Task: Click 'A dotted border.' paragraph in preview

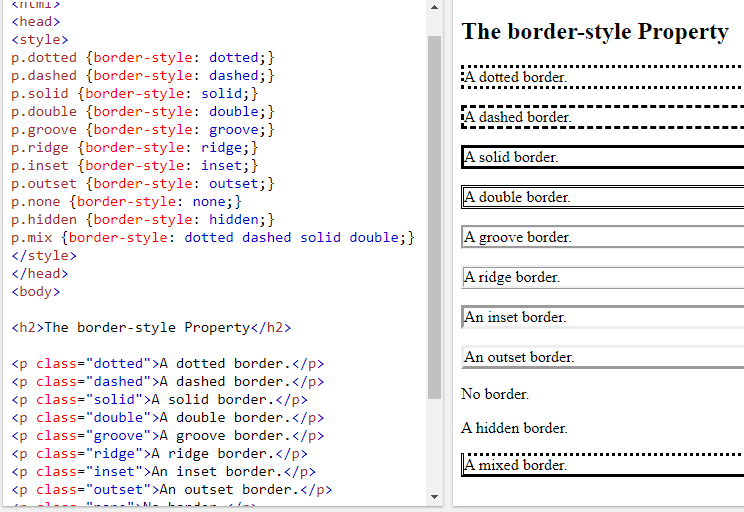Action: tap(602, 77)
